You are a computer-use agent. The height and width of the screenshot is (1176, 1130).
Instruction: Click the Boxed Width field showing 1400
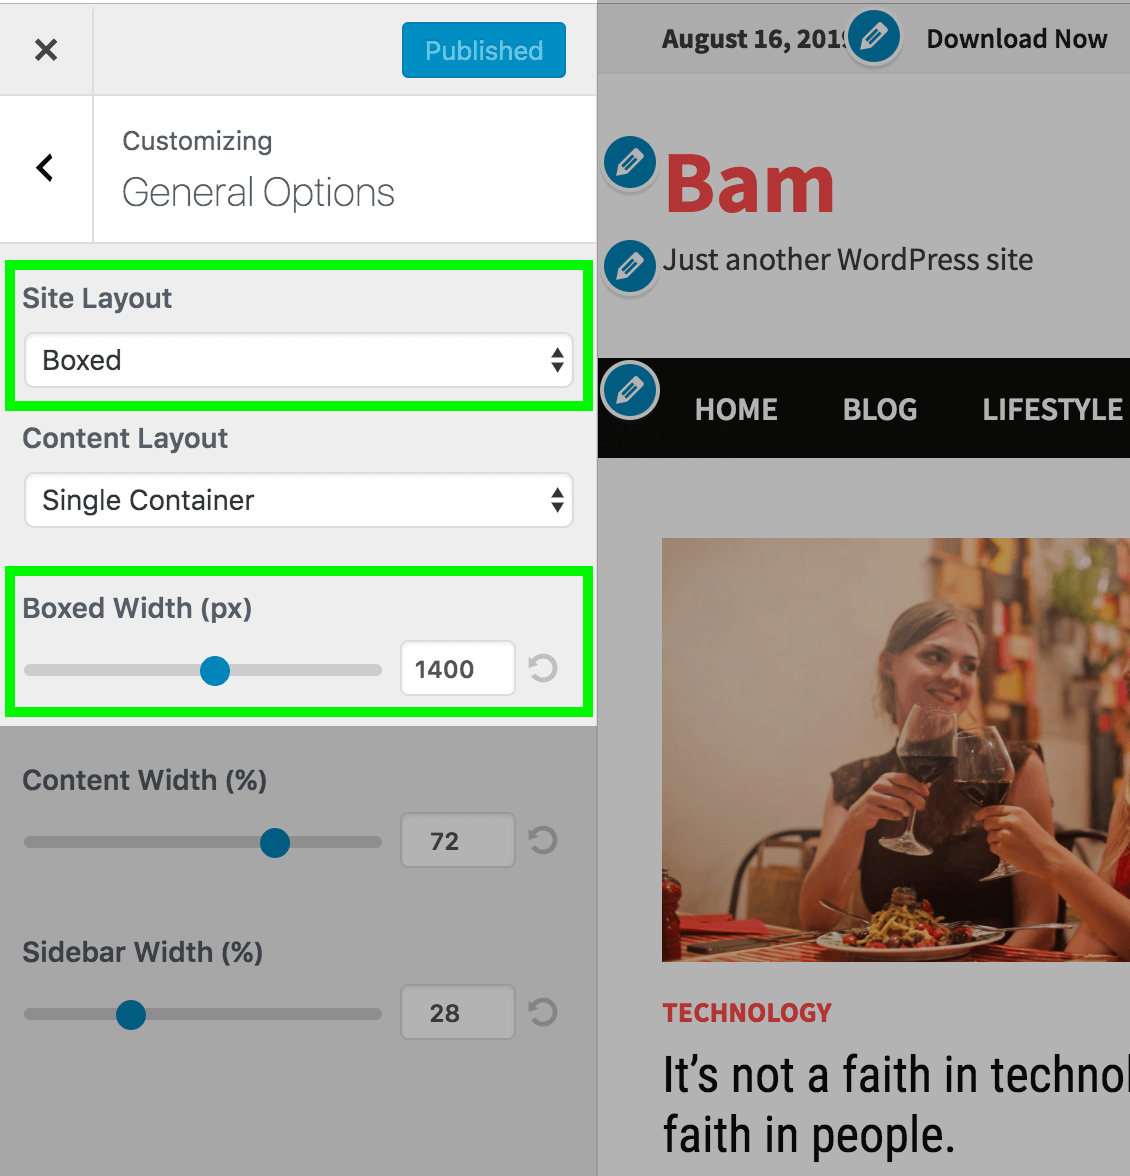457,668
